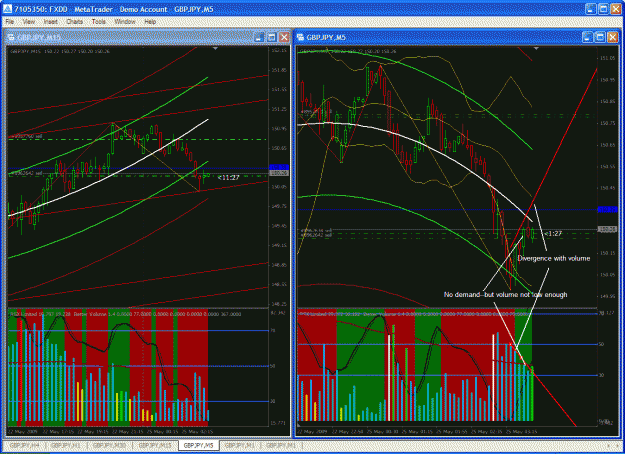Click the 151.25 price on M15 scale

tap(279, 109)
